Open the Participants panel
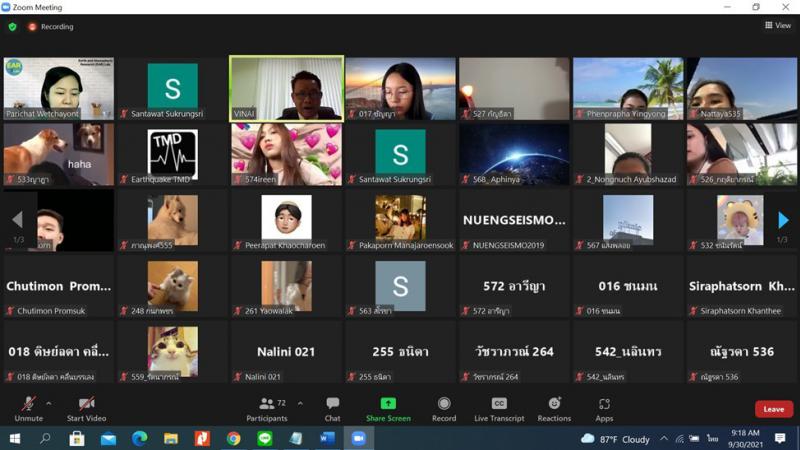Viewport: 800px width, 450px height. point(267,409)
